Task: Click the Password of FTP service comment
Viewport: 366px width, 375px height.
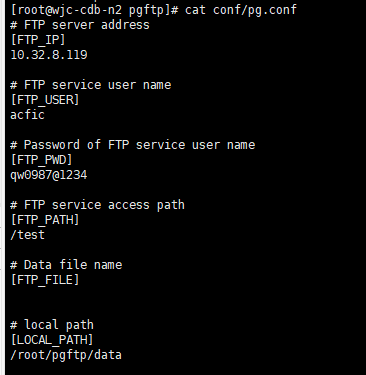Action: click(133, 145)
